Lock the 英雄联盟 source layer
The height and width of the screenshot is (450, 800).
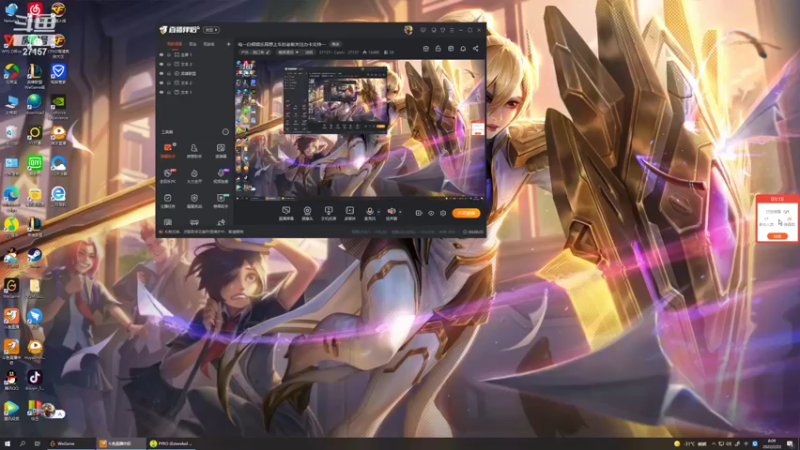(169, 73)
